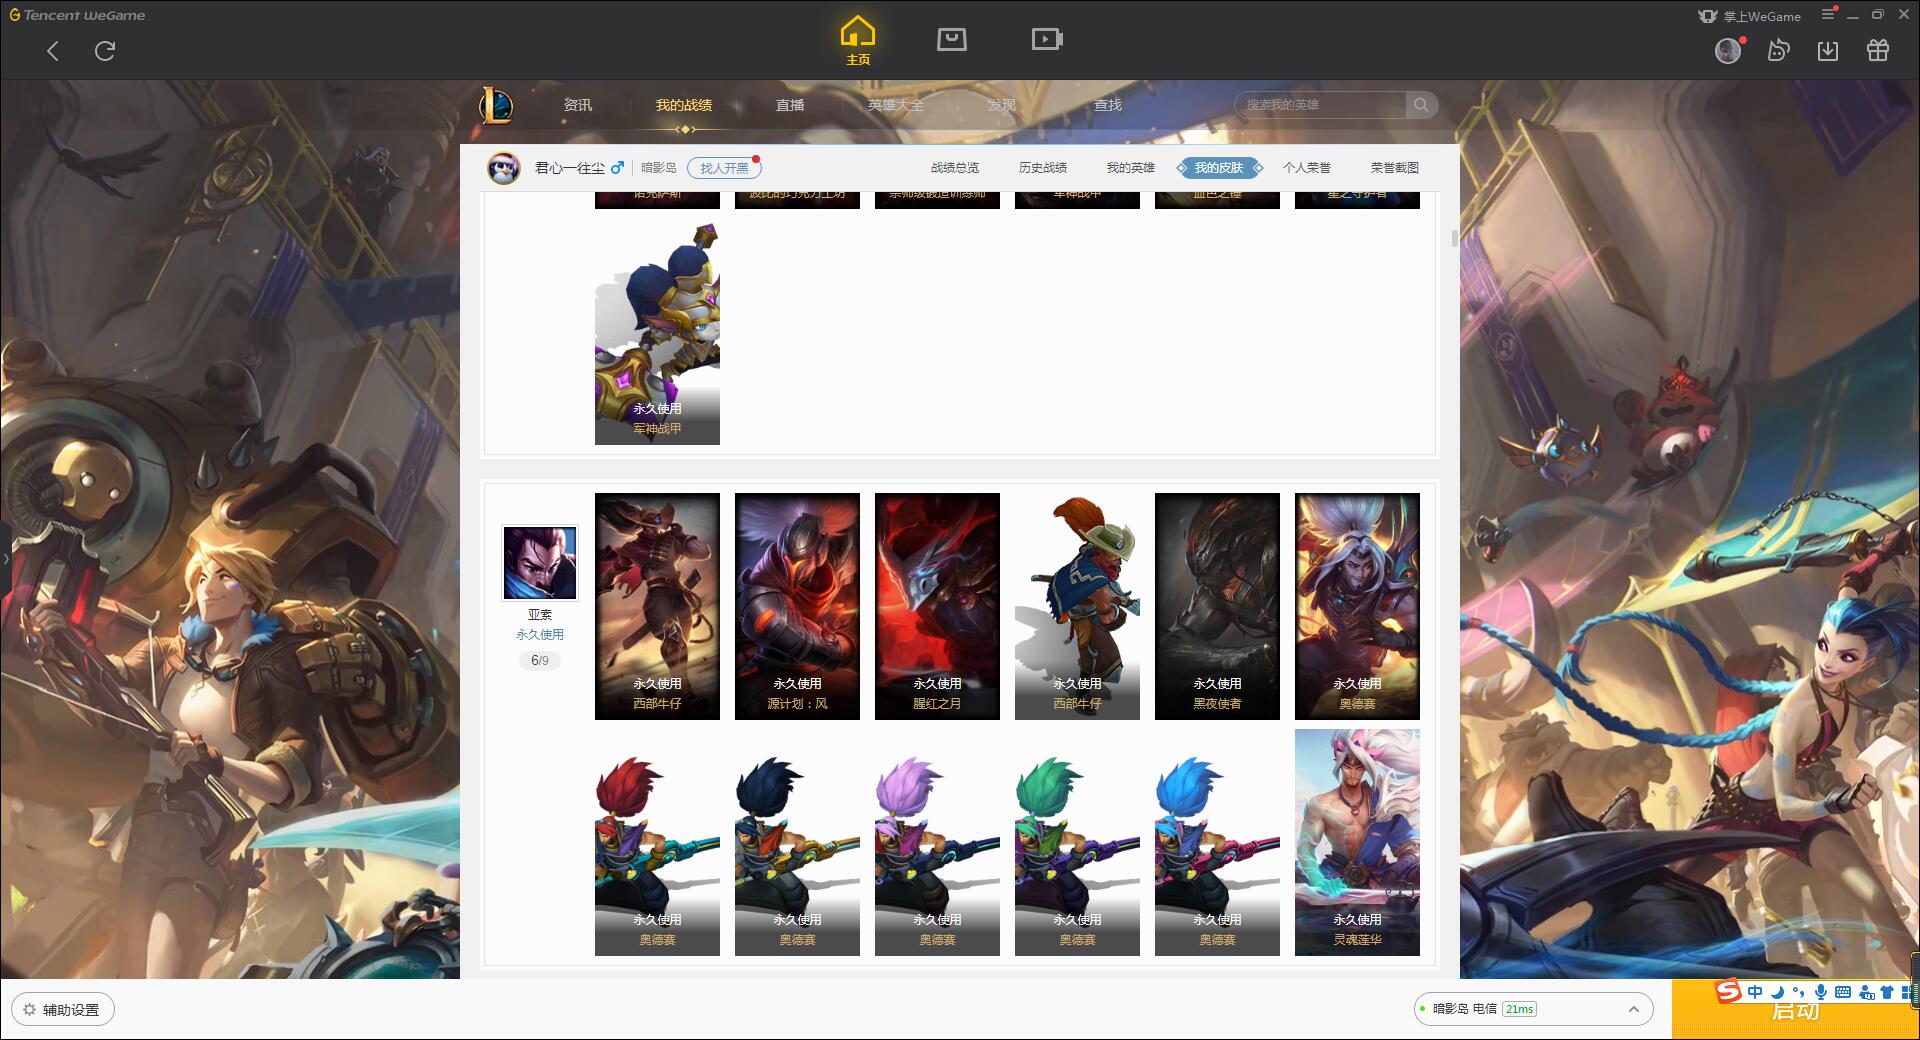Viewport: 1920px width, 1040px height.
Task: Click the 21ms latency indicator
Action: 1519,1009
